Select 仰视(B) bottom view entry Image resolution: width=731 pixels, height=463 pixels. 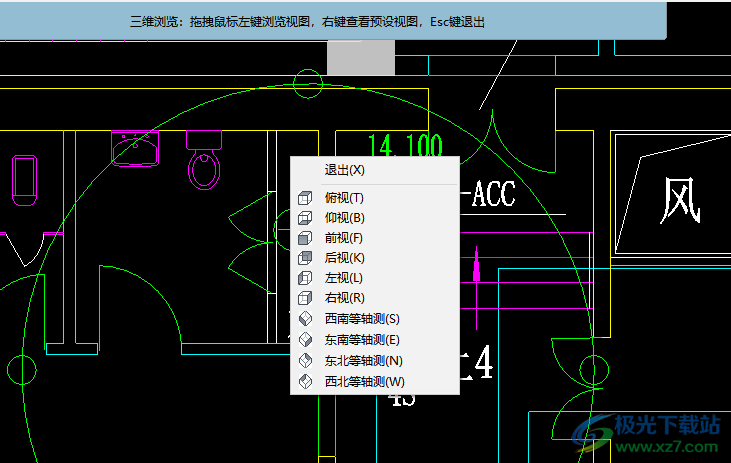(375, 218)
